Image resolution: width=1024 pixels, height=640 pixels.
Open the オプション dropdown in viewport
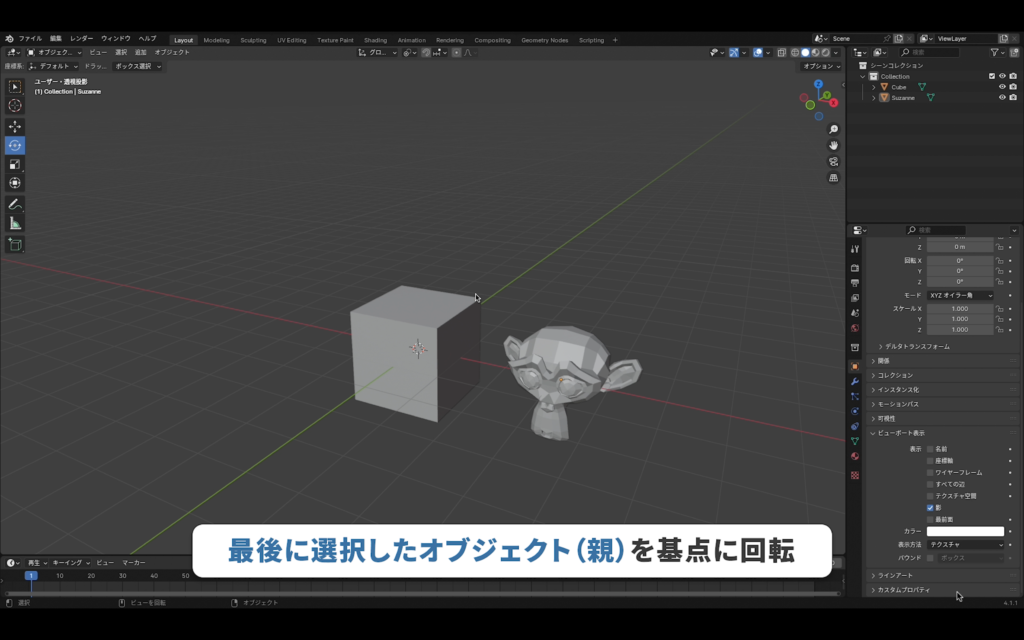click(821, 67)
